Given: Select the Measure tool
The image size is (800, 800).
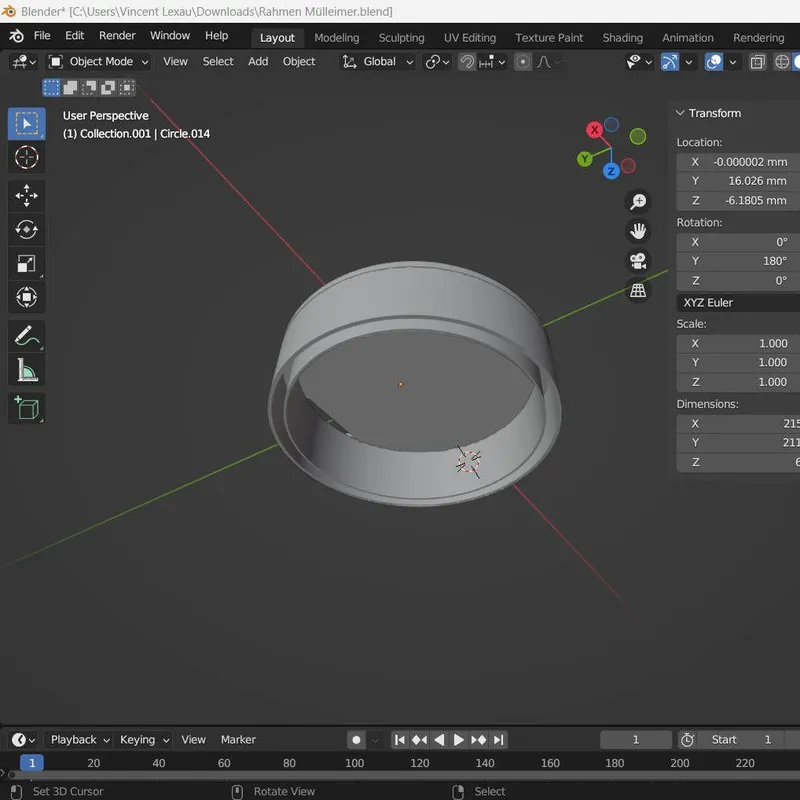Looking at the screenshot, I should [x=26, y=371].
